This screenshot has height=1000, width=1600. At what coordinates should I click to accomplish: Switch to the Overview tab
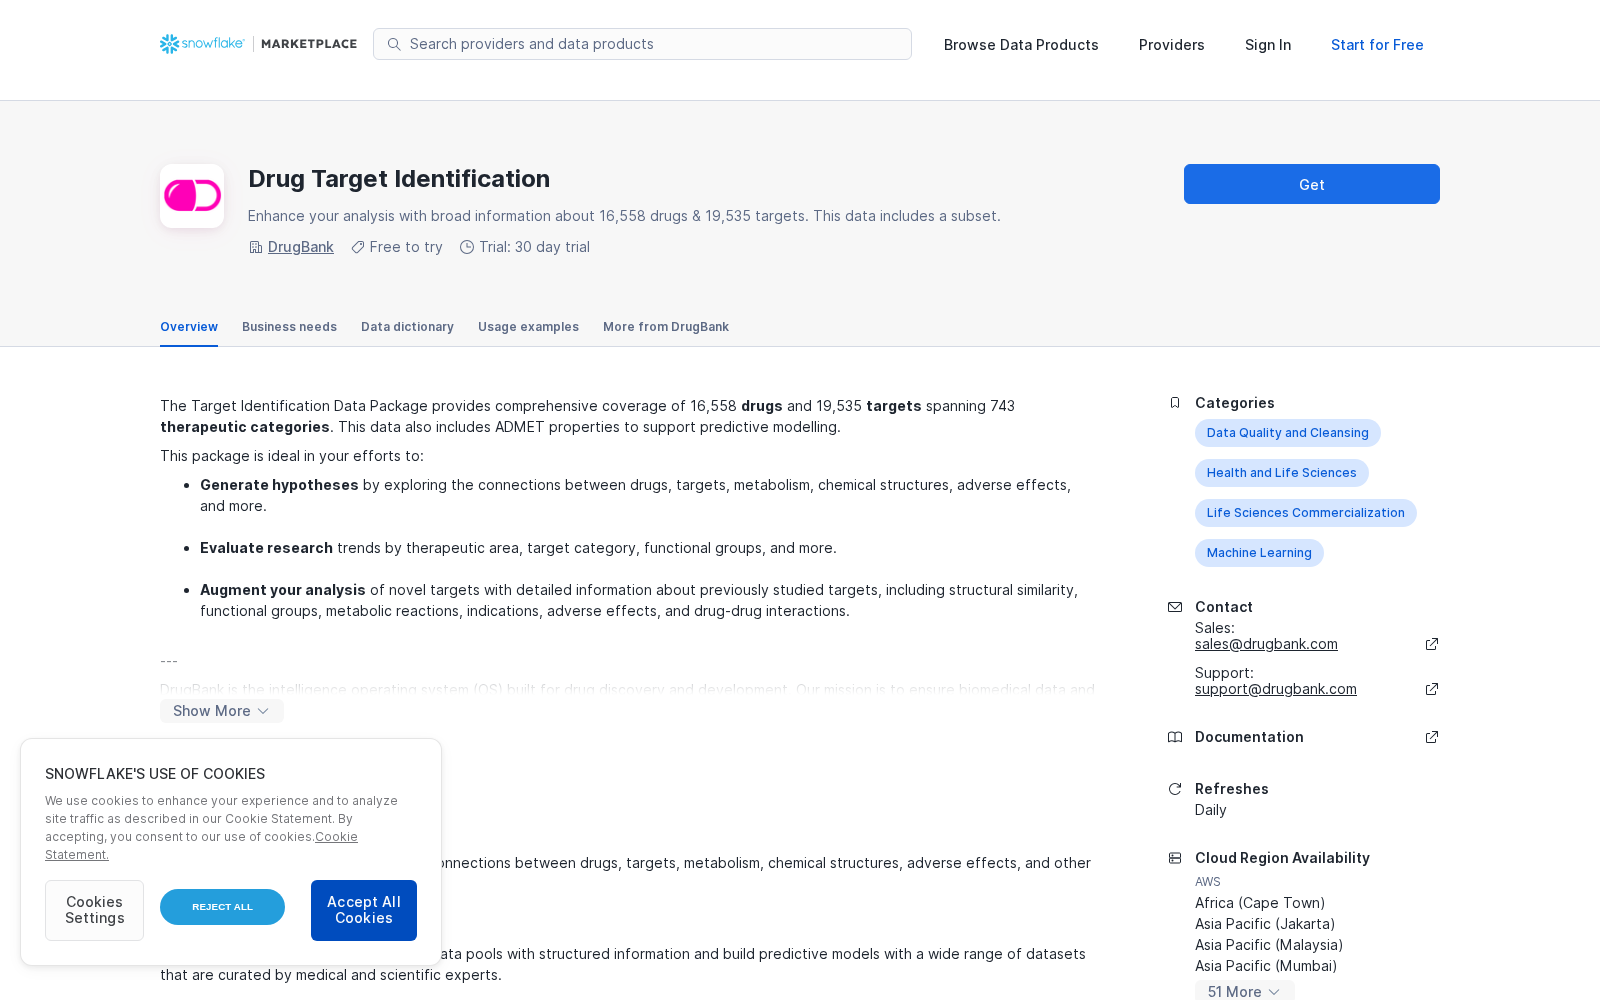click(x=189, y=327)
